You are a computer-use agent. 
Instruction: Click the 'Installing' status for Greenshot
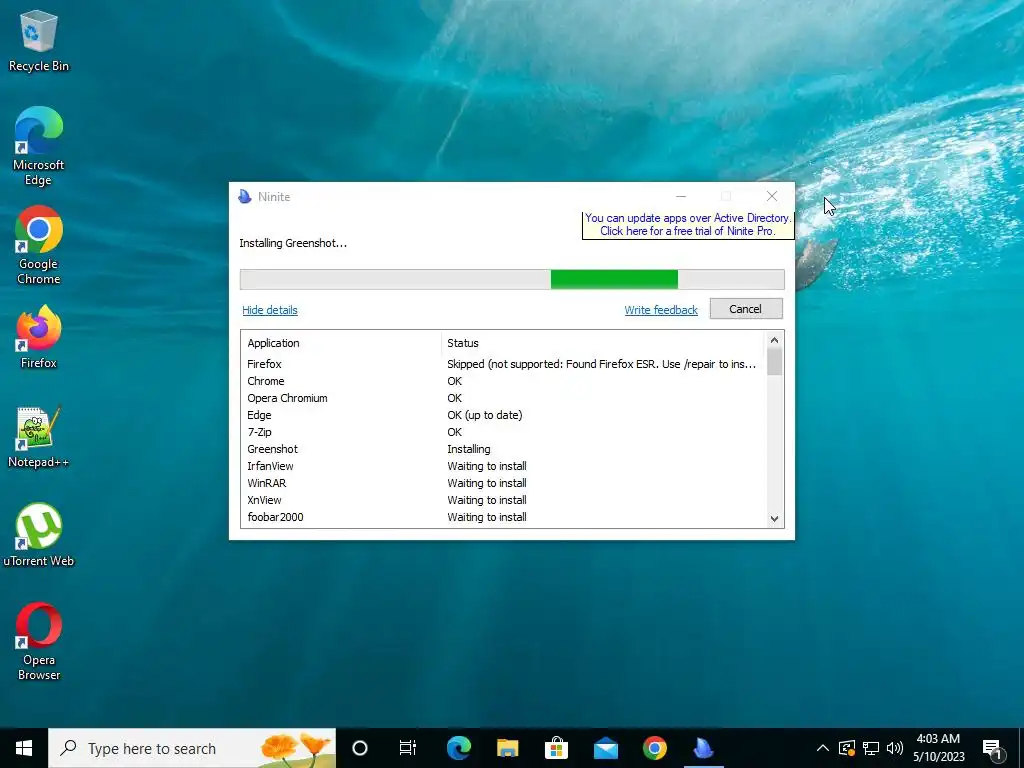[469, 449]
